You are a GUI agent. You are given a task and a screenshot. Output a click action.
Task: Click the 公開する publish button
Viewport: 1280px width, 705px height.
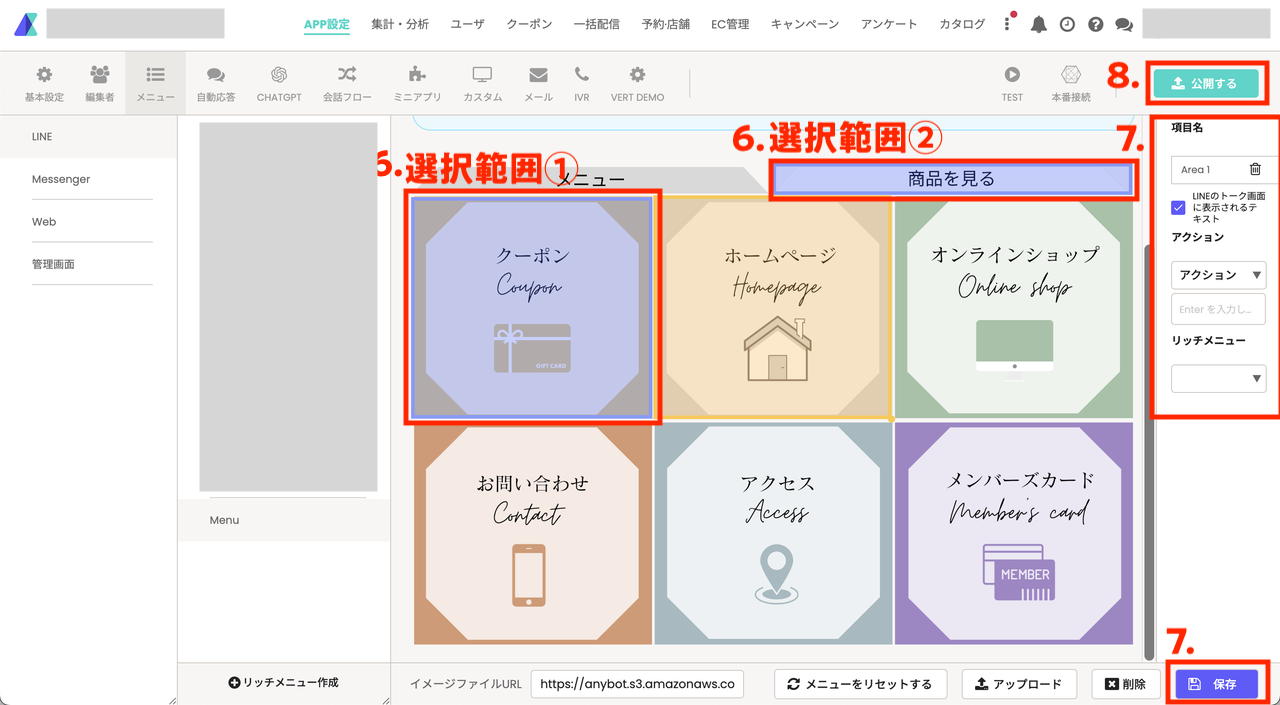tap(1205, 84)
